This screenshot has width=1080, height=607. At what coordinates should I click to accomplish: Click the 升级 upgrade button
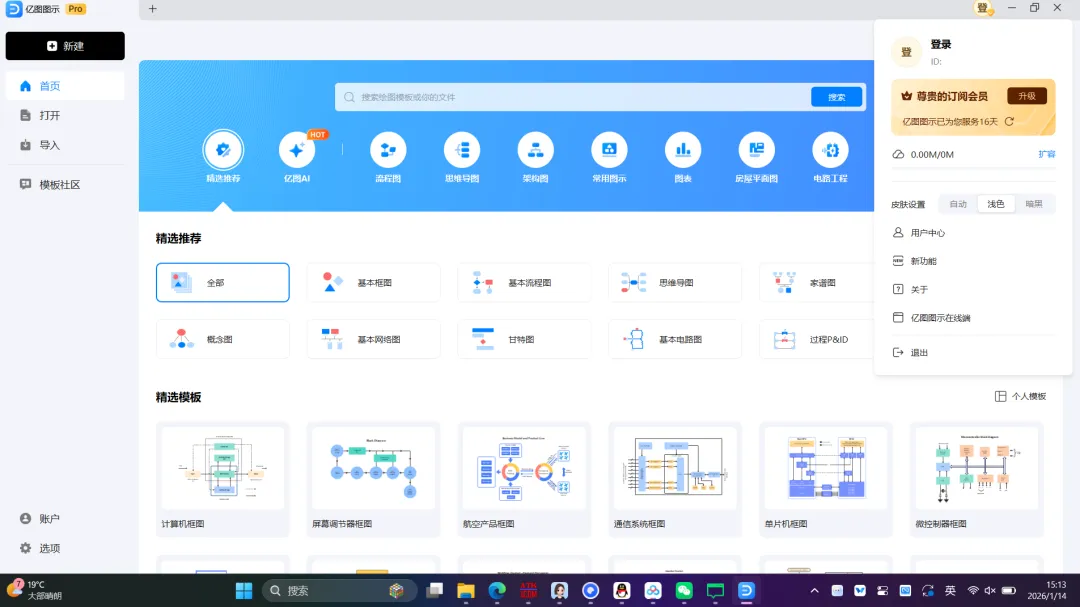(x=1027, y=96)
